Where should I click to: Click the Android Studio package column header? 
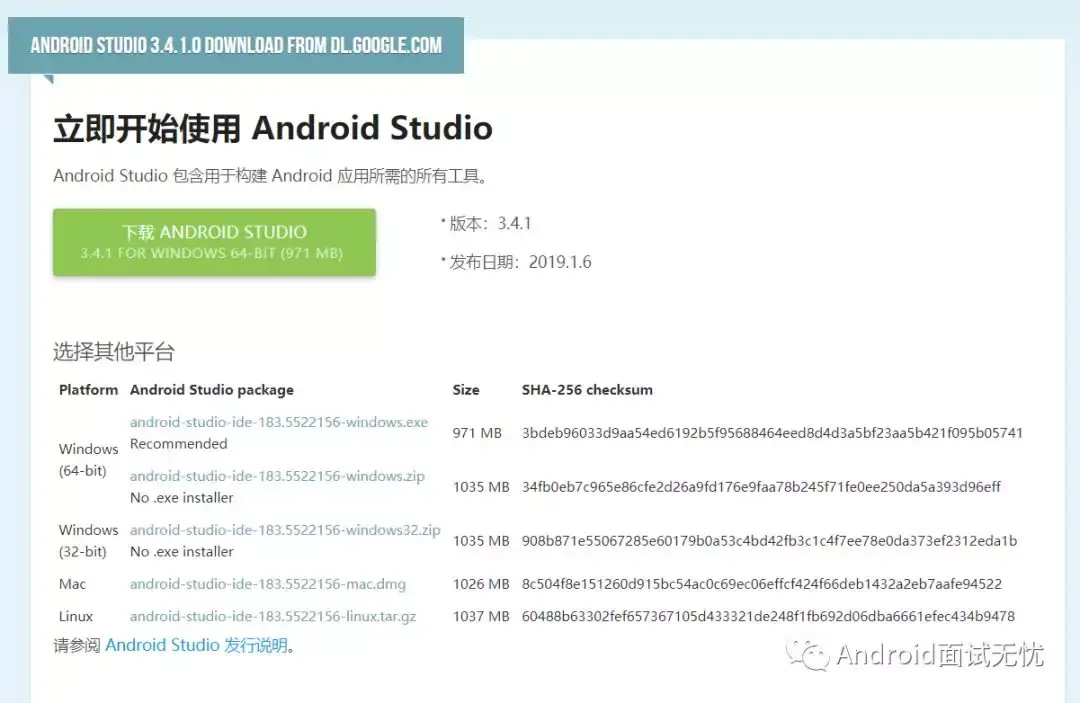point(211,390)
